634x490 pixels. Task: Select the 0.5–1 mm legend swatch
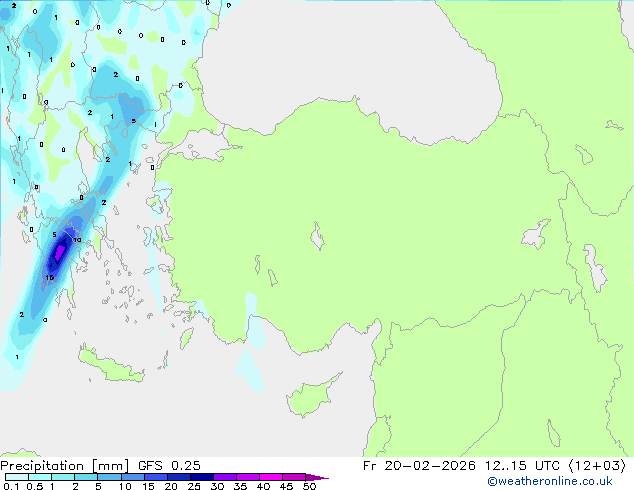(x=40, y=477)
